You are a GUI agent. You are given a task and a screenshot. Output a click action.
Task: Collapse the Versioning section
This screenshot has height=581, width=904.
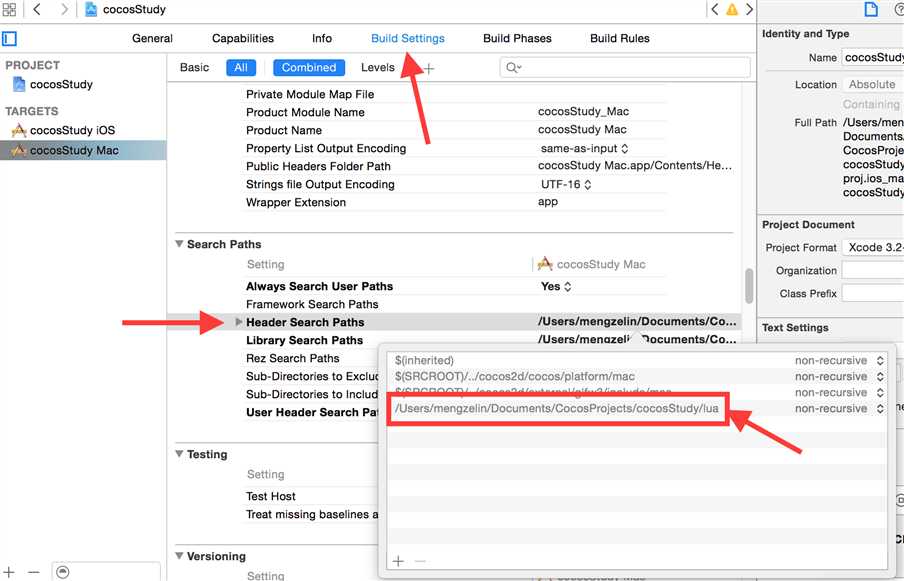tap(179, 556)
